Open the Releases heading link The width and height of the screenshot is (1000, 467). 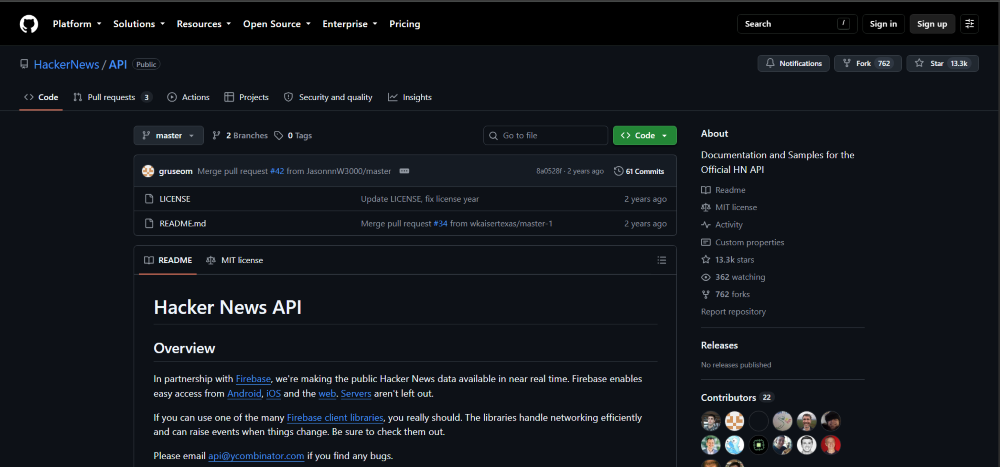[719, 345]
